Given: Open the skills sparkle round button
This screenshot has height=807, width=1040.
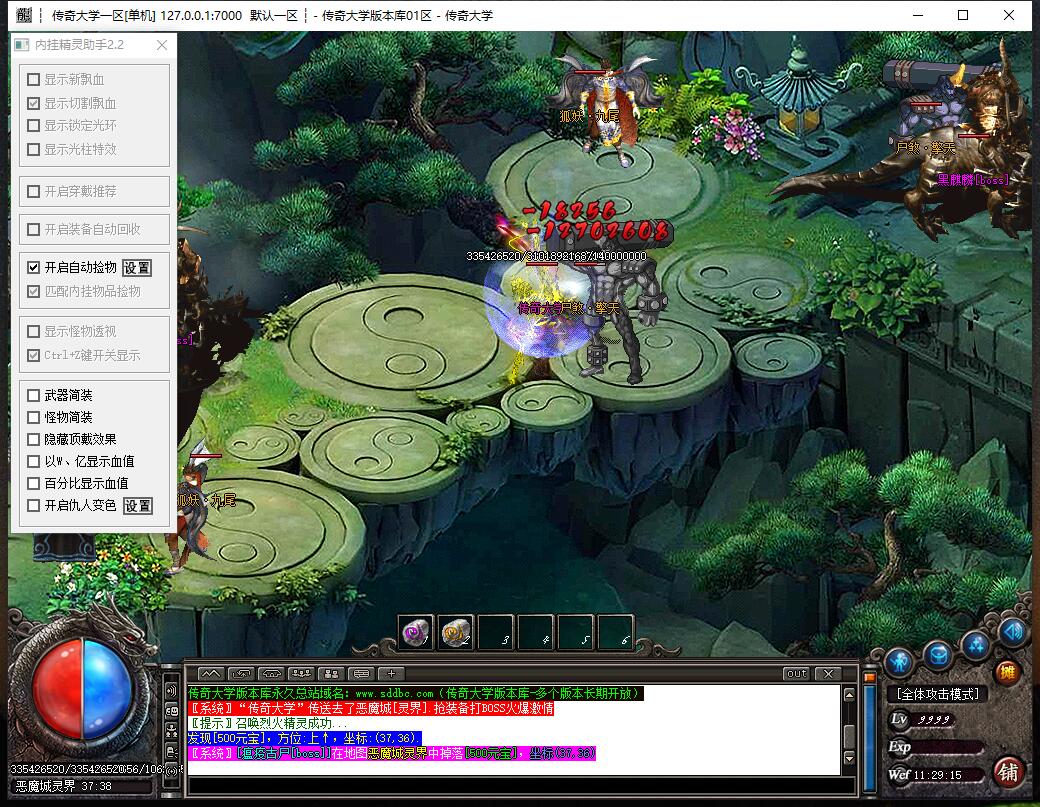Looking at the screenshot, I should tap(976, 644).
